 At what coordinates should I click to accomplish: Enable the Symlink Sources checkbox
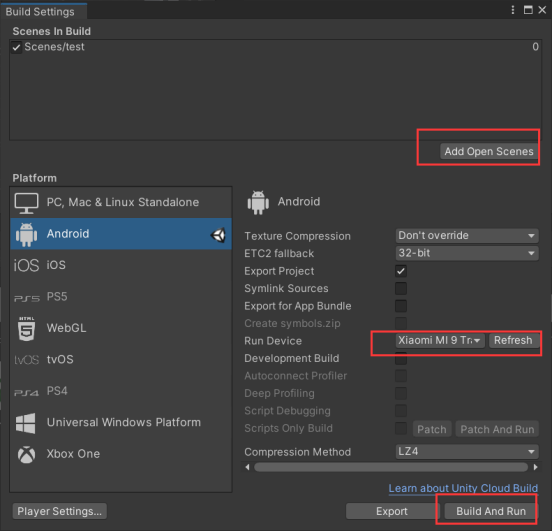(401, 288)
